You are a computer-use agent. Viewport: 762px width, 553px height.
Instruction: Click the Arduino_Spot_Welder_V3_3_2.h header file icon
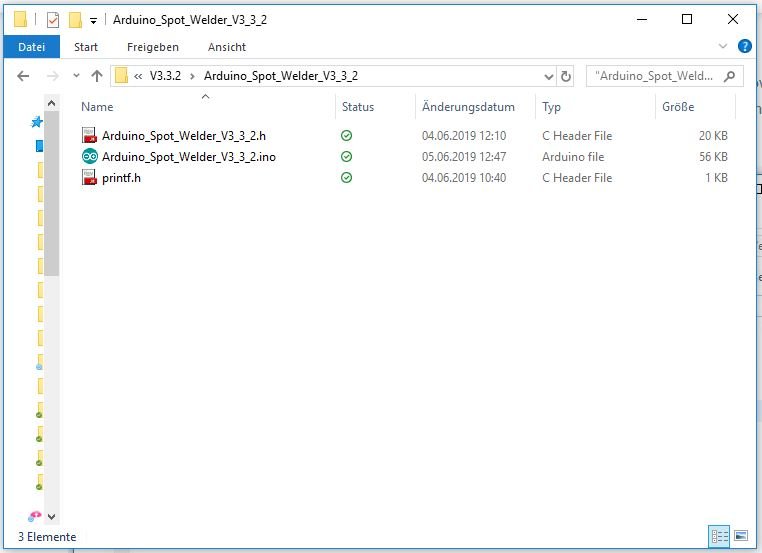click(x=89, y=135)
